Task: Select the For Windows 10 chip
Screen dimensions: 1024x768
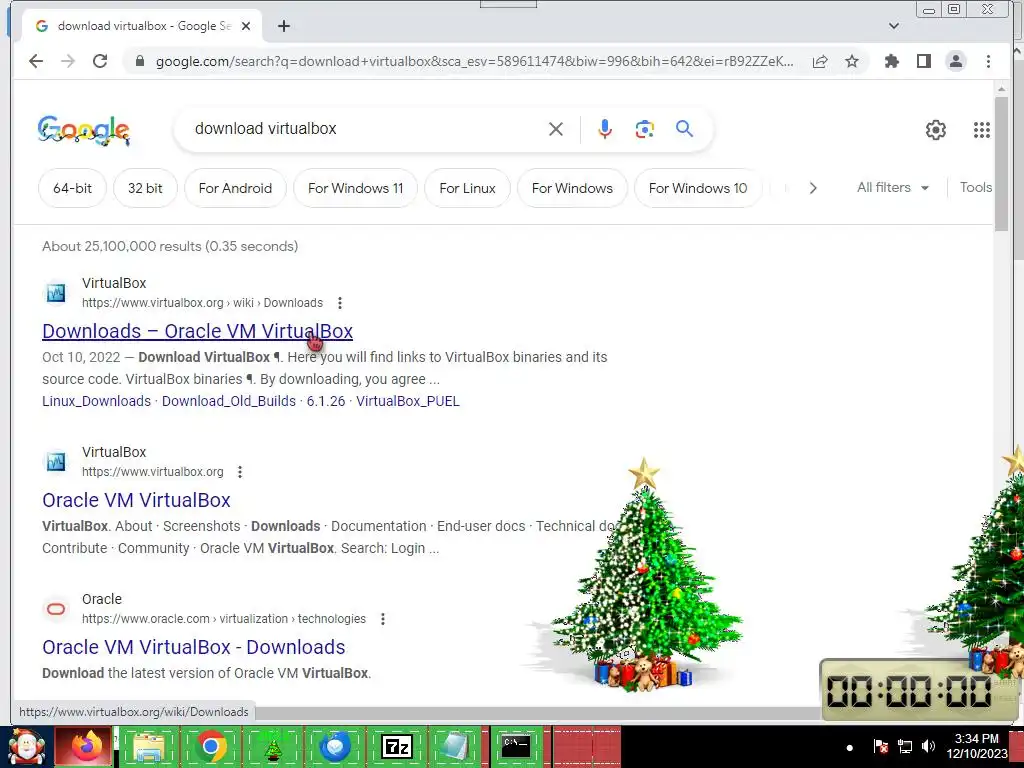Action: click(697, 188)
